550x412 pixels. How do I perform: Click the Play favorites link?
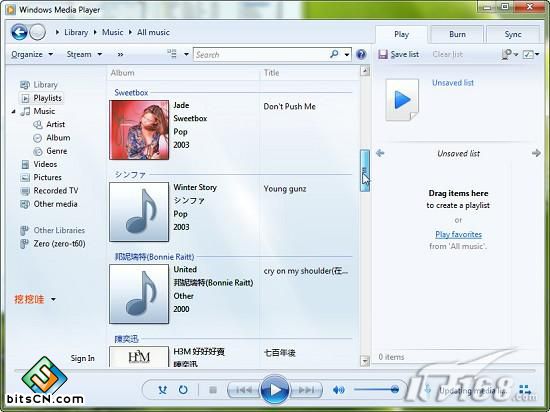tap(458, 235)
